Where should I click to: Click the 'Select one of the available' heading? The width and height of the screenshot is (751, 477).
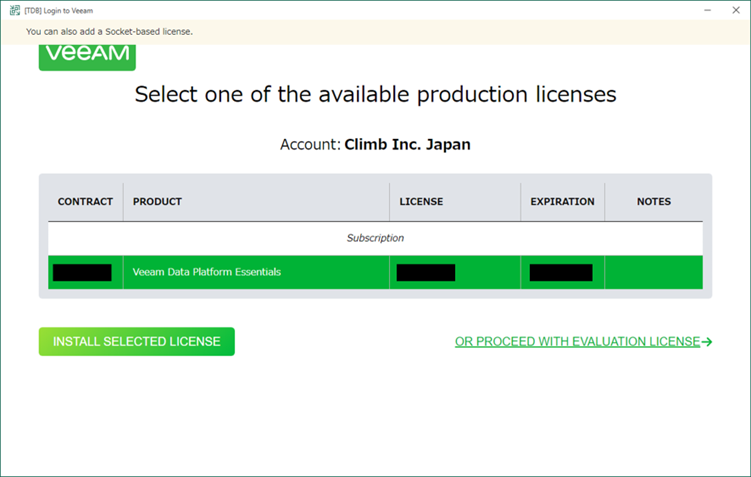[x=375, y=95]
